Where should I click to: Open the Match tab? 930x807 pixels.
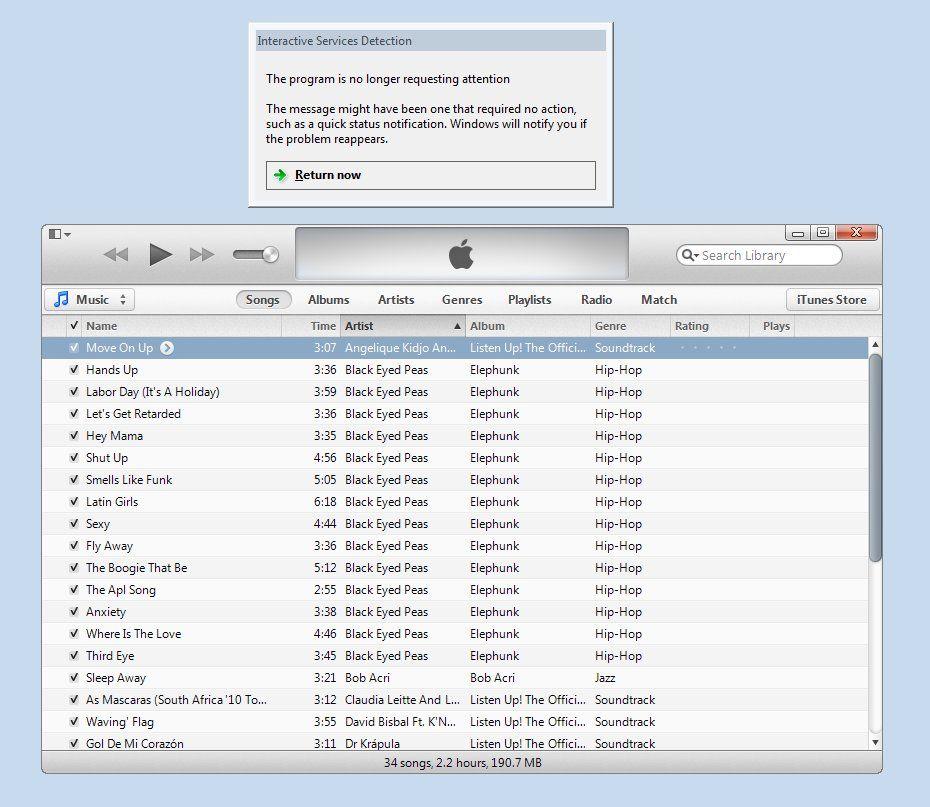(659, 299)
